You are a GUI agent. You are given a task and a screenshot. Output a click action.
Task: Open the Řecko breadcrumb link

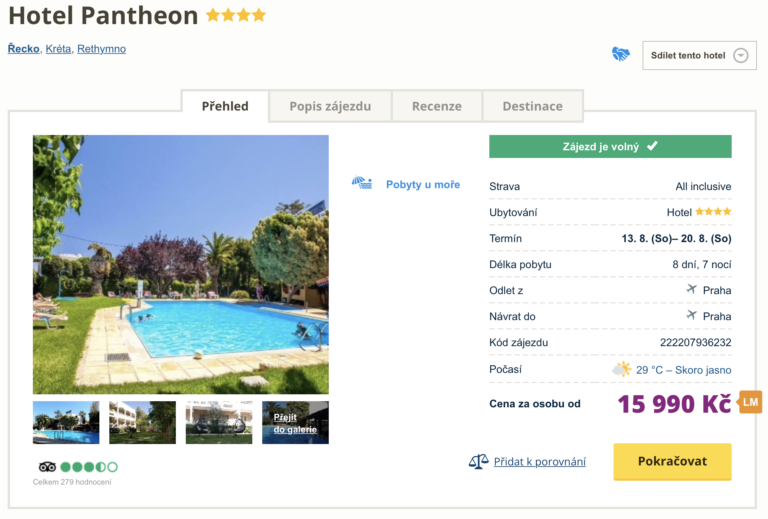point(23,48)
